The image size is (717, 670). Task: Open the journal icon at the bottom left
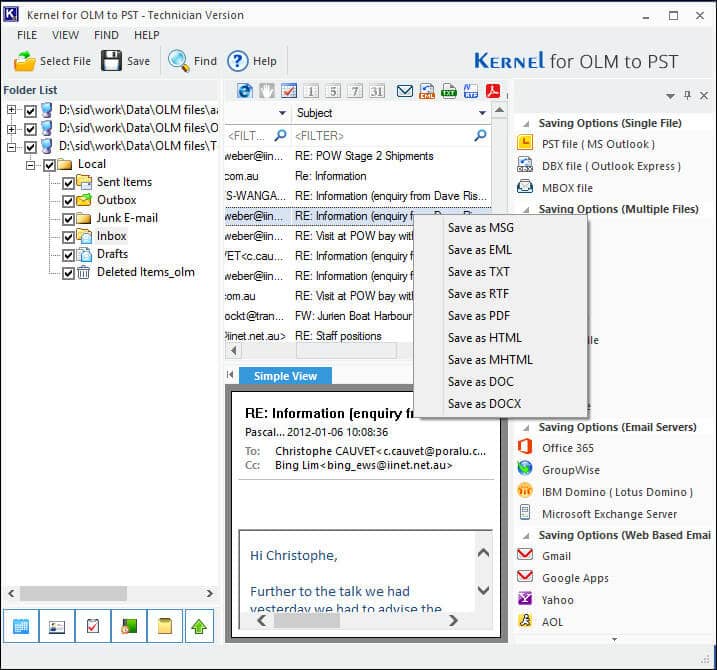click(x=129, y=626)
